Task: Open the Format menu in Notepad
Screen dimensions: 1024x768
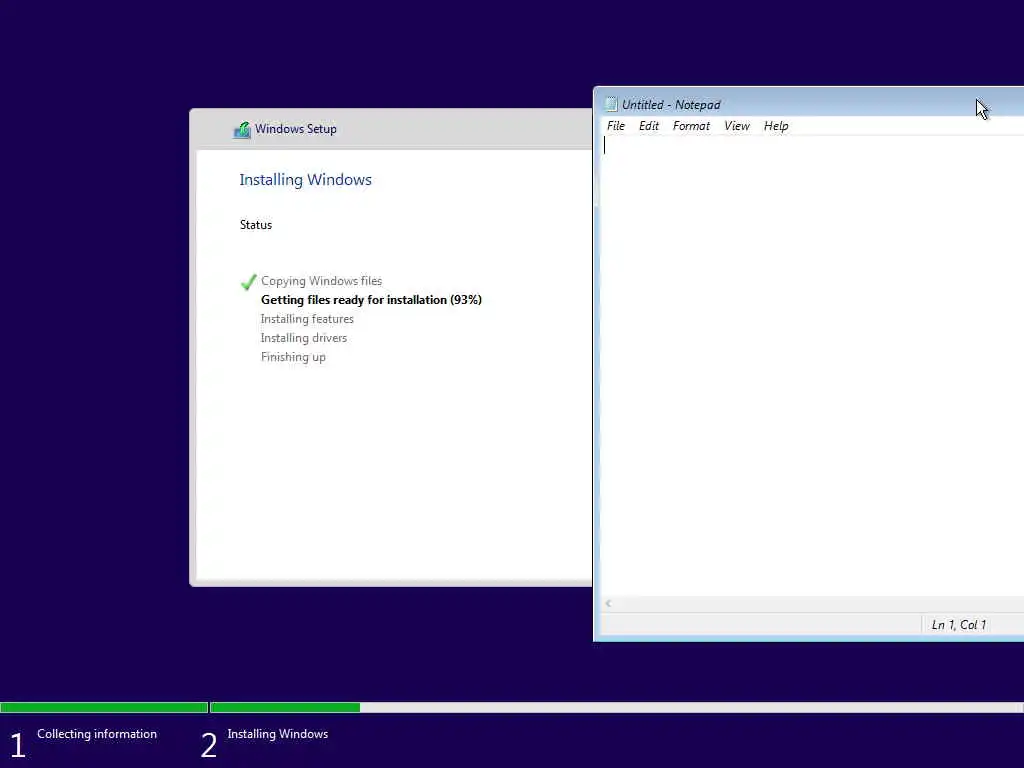Action: [691, 126]
